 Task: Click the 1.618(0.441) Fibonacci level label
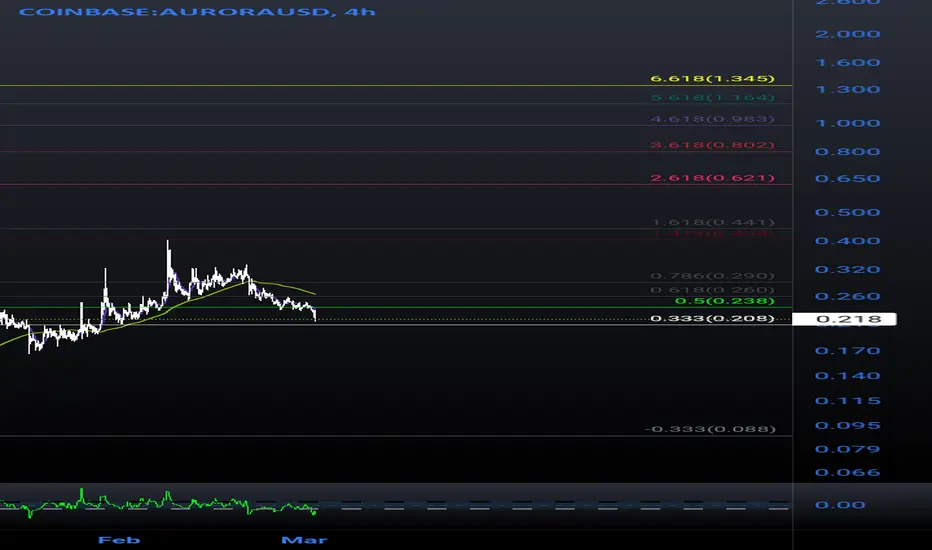712,222
